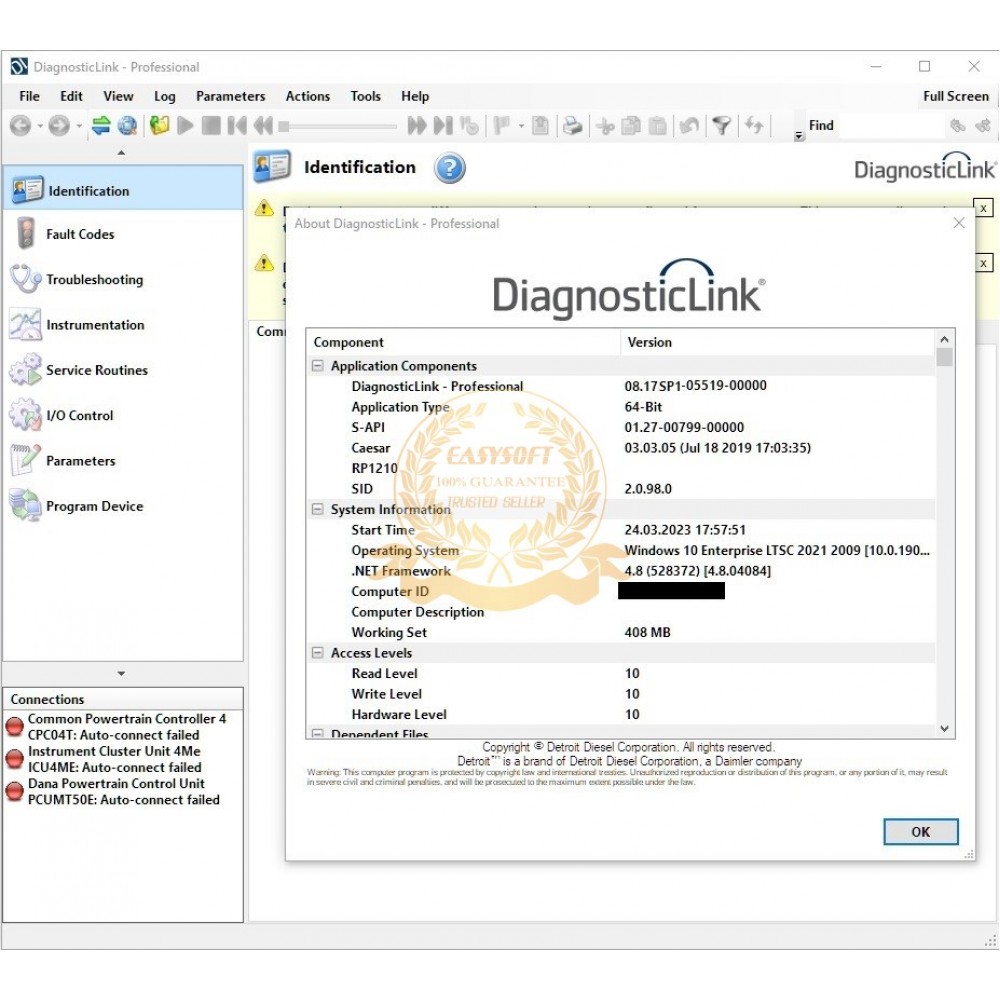Image resolution: width=1000 pixels, height=1000 pixels.
Task: Dismiss the first yellow warning banner
Action: pos(983,208)
